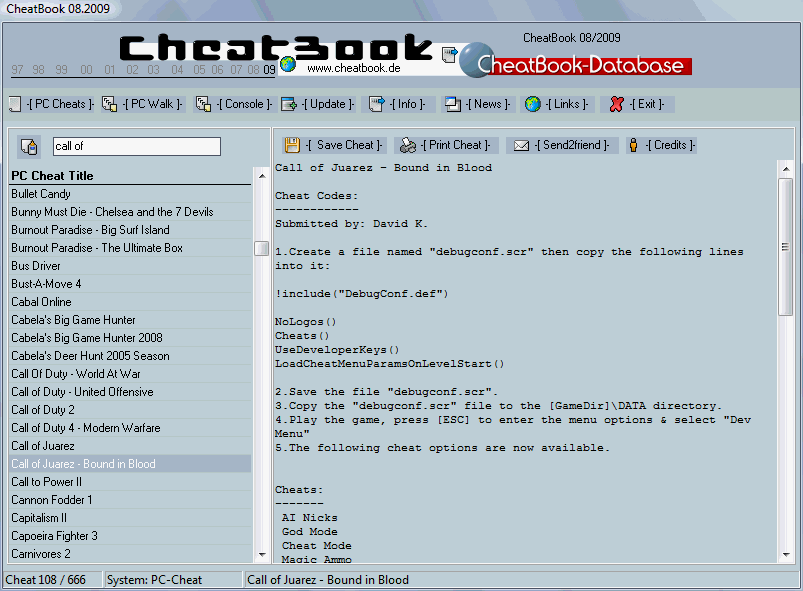
Task: Select 'Cabela's Deer Hunt 2005 Season'
Action: [x=131, y=356]
